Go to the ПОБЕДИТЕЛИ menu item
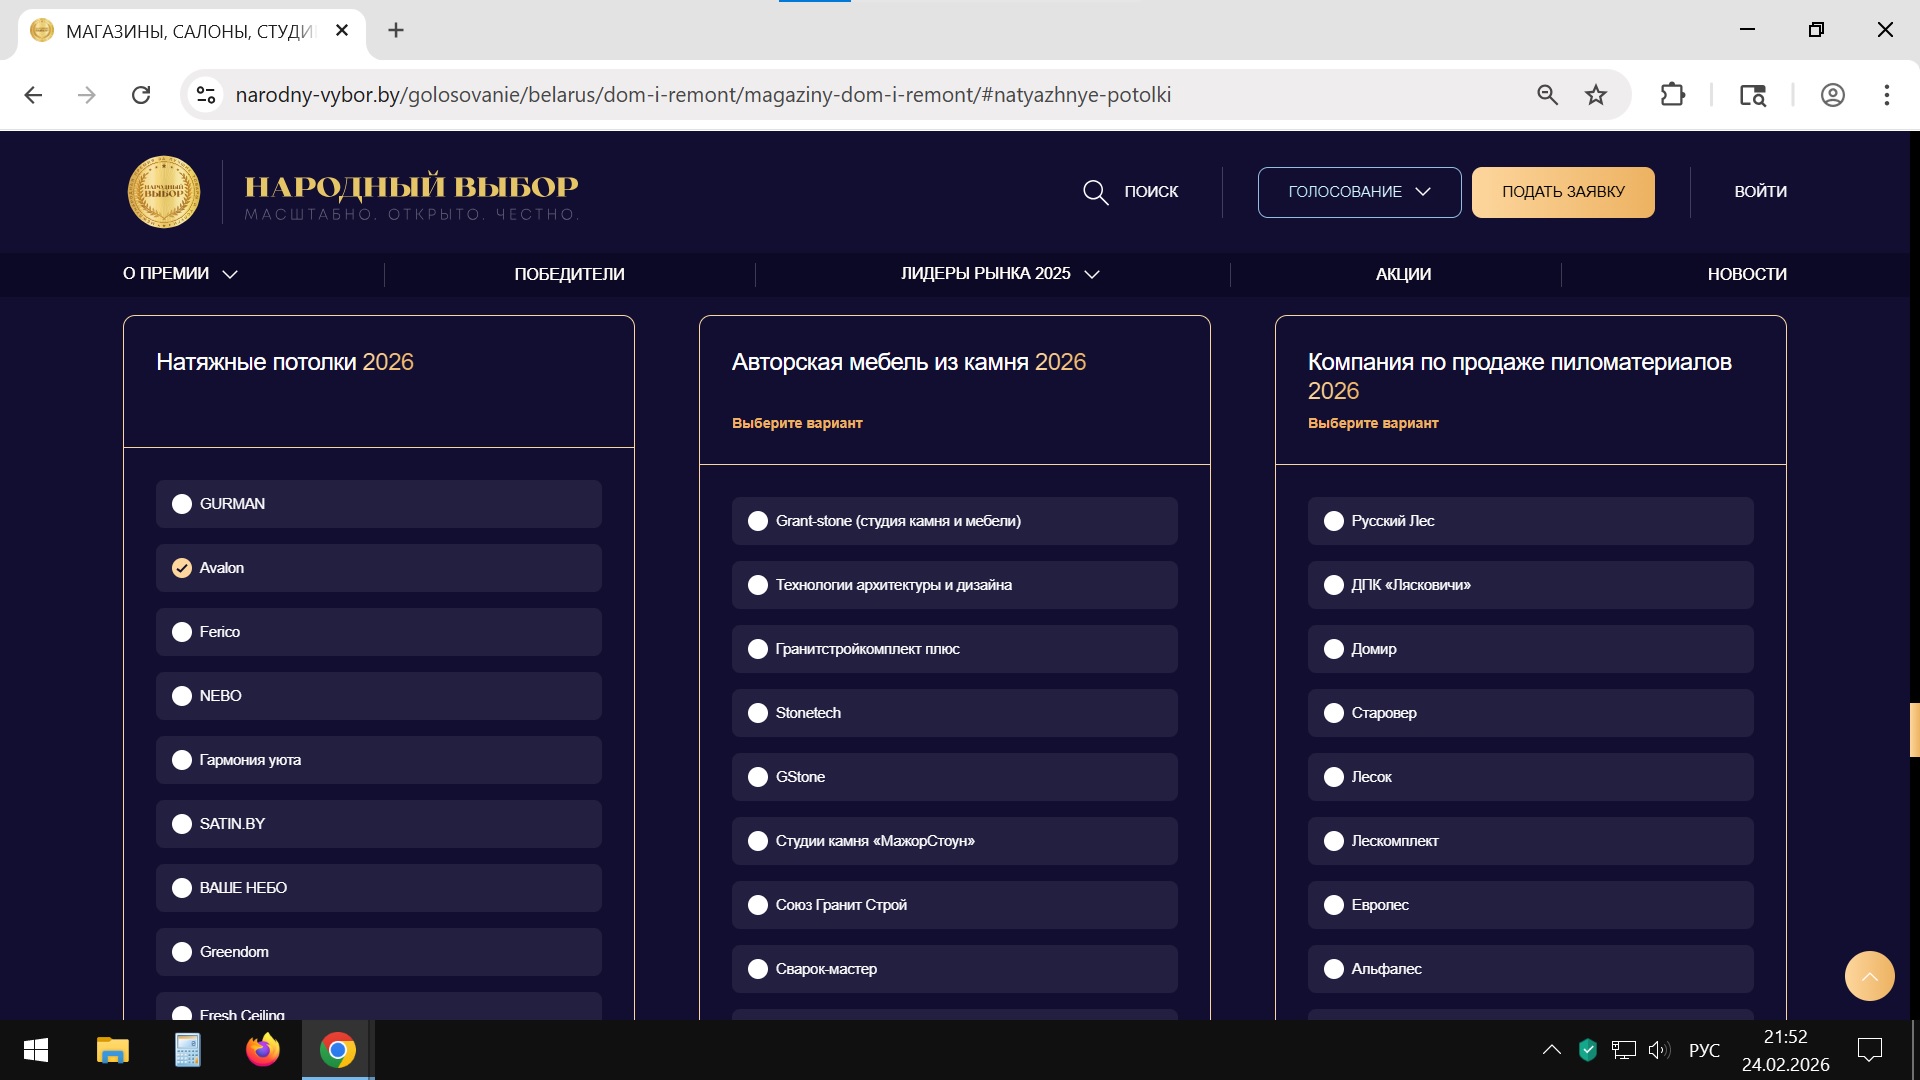1920x1080 pixels. (x=569, y=274)
